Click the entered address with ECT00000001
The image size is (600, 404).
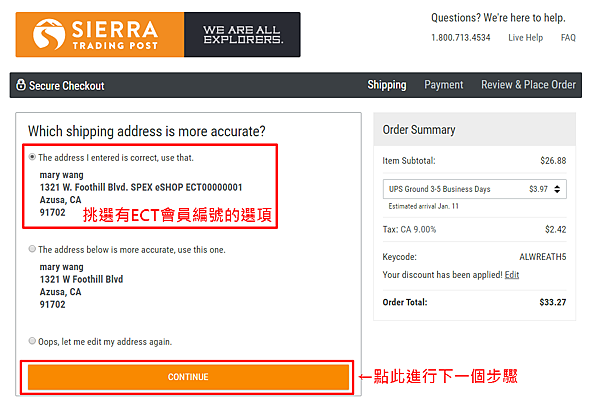[x=141, y=194]
